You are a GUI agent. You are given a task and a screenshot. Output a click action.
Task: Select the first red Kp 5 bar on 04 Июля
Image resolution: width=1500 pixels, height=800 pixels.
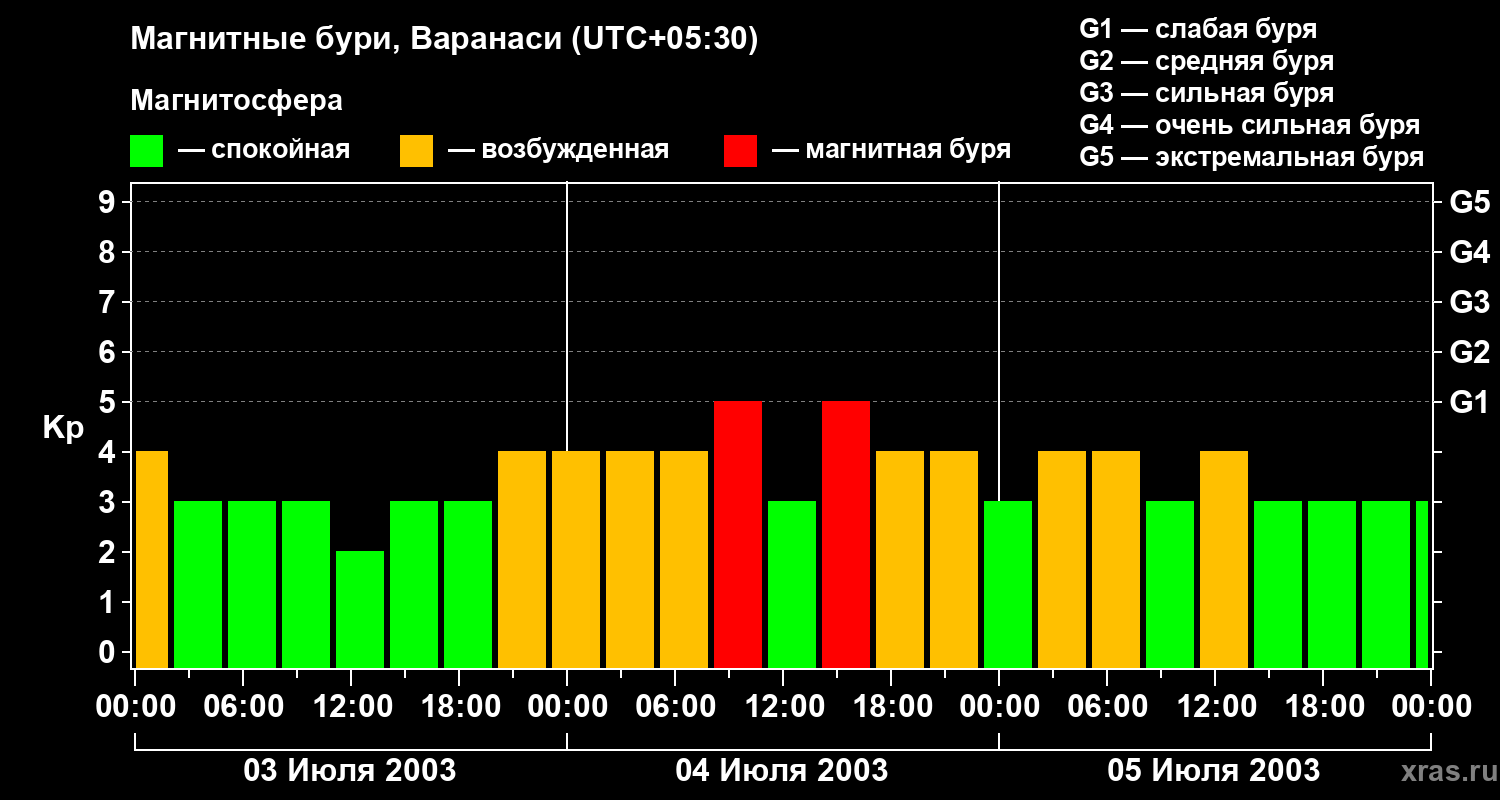pyautogui.click(x=738, y=535)
